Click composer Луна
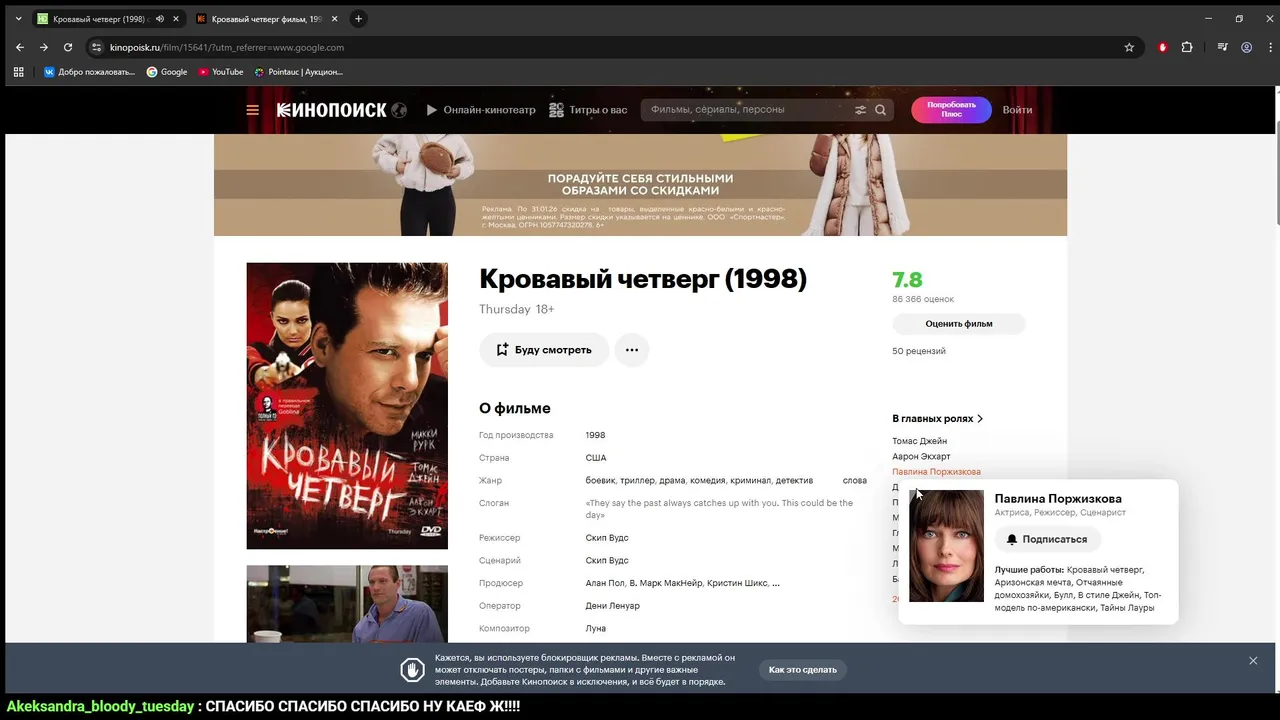The width and height of the screenshot is (1280, 720). 596,629
